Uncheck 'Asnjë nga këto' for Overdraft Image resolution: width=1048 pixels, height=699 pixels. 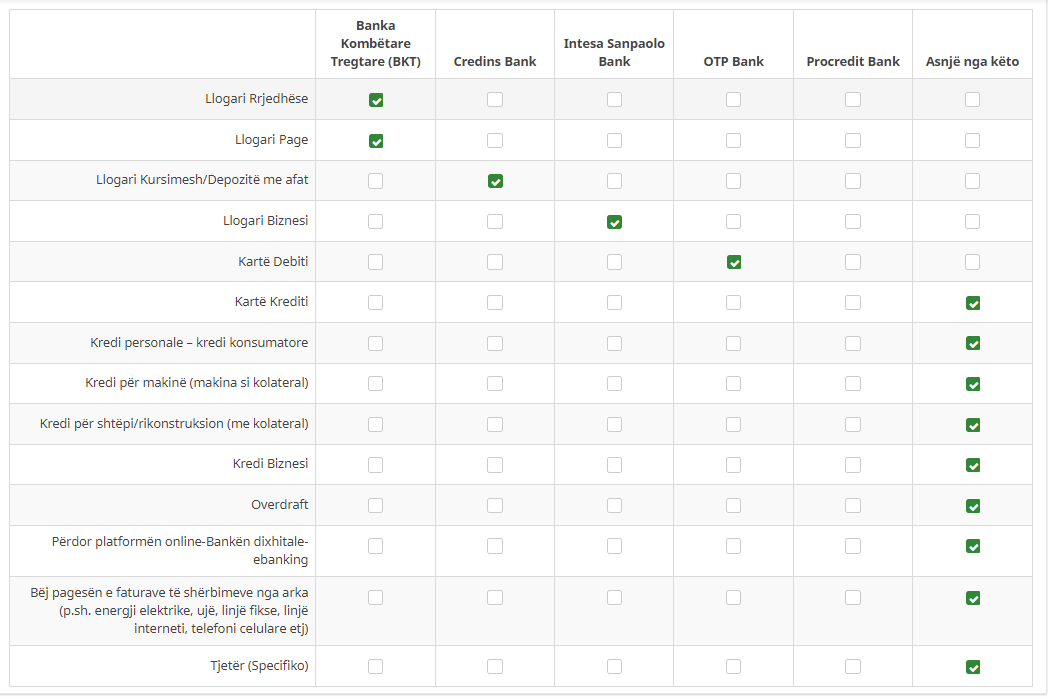coord(973,505)
